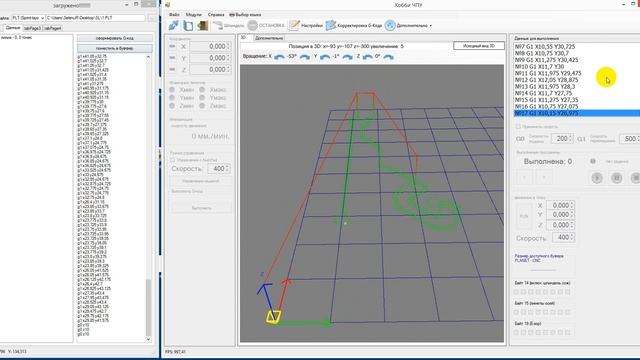Switch to the 3D tab
This screenshot has width=640, height=360.
tap(244, 38)
